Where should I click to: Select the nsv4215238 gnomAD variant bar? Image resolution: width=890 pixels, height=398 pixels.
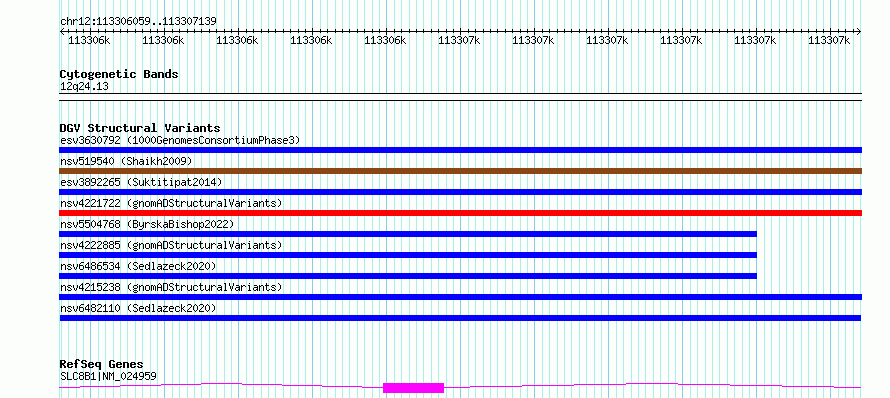point(460,297)
